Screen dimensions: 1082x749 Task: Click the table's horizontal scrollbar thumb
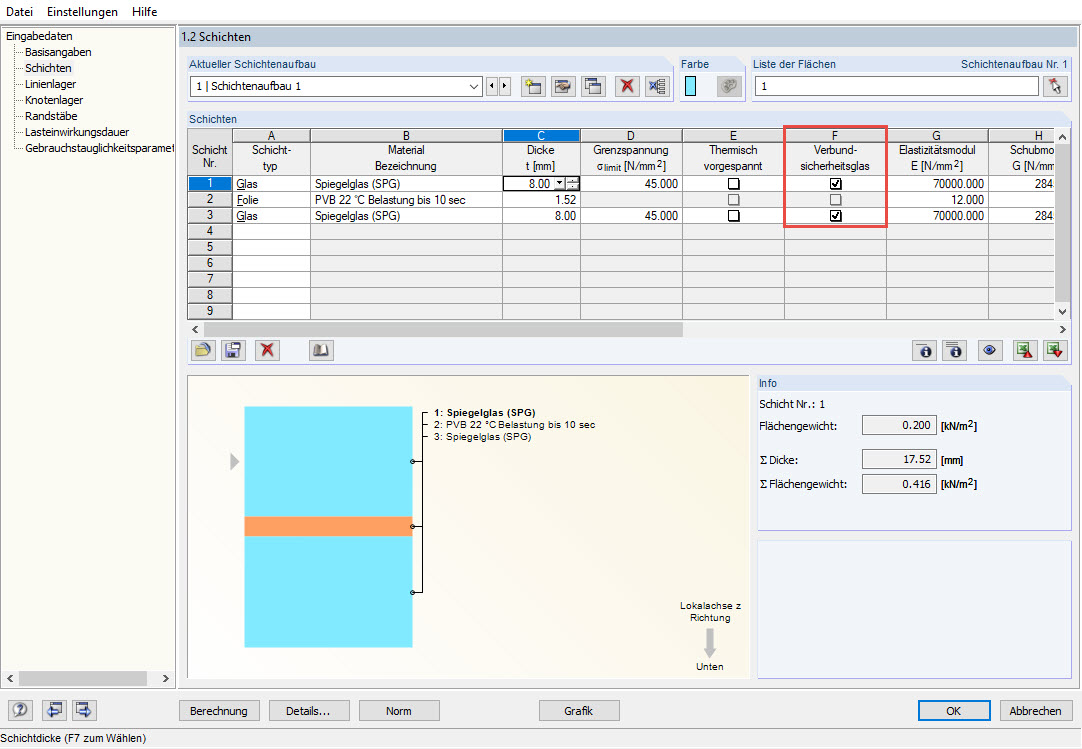443,329
